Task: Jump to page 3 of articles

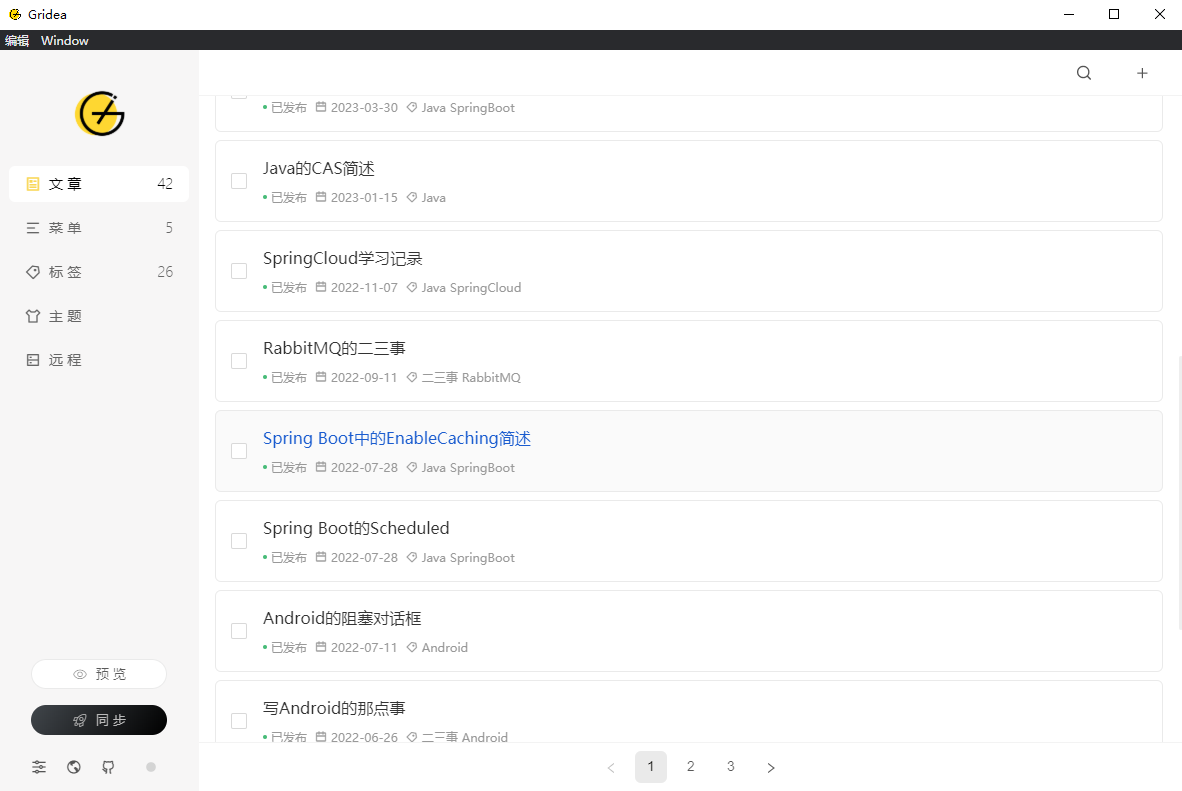Action: [x=731, y=767]
